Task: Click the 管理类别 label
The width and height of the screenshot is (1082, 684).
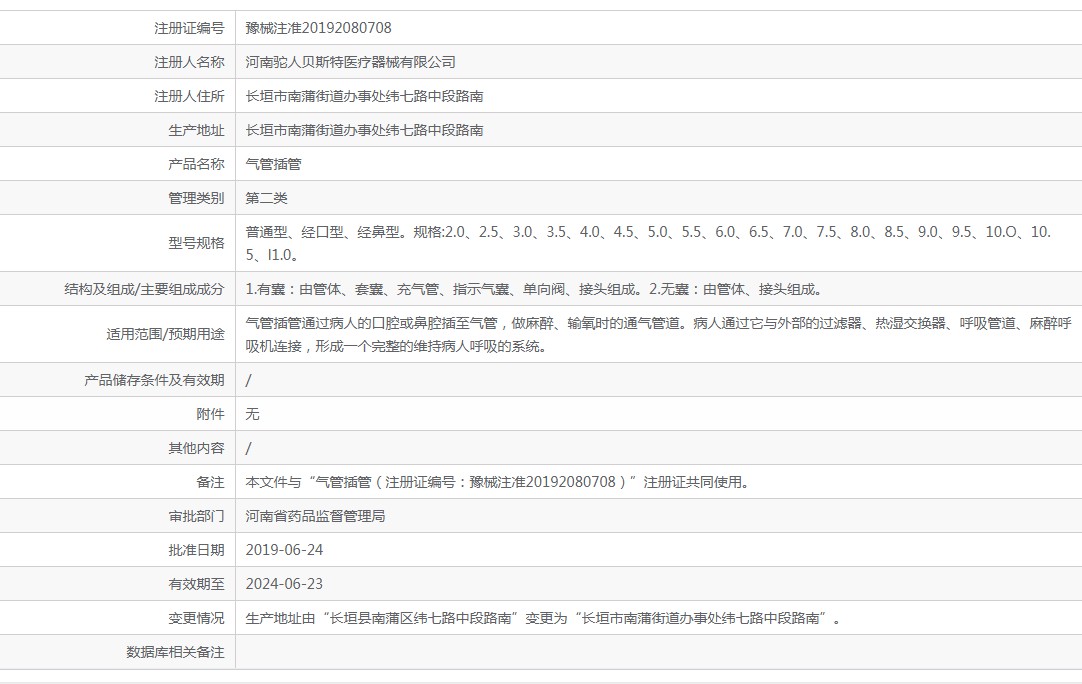Action: click(196, 198)
